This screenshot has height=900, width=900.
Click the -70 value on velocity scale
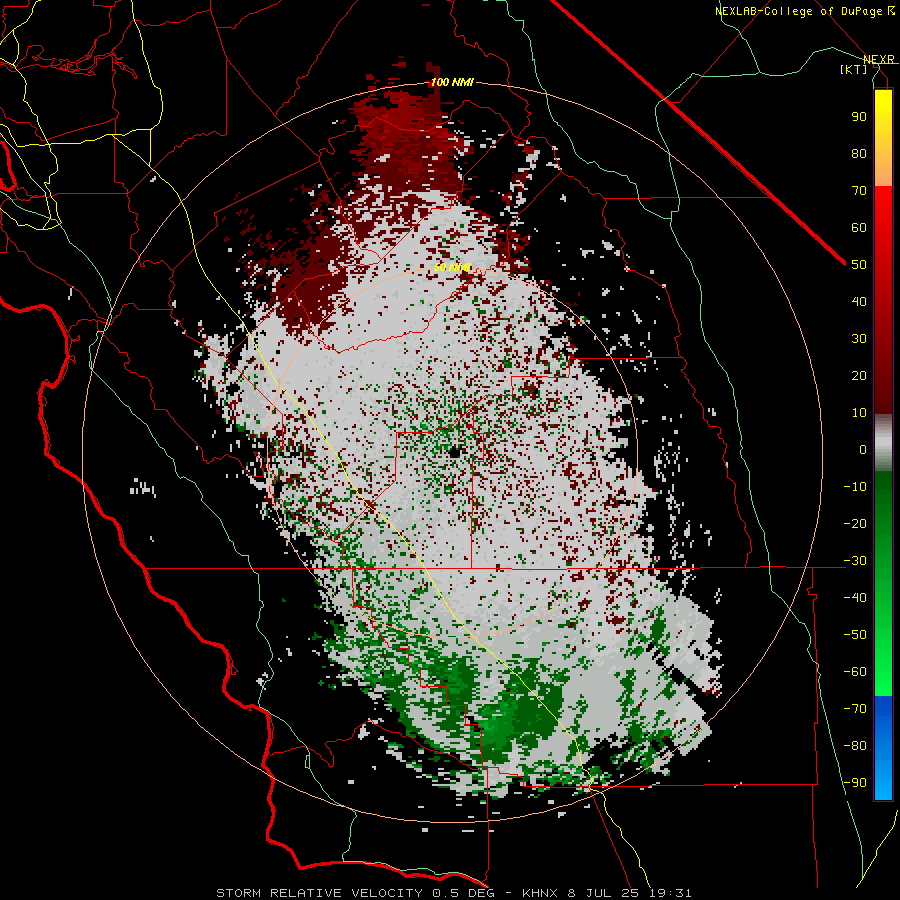coord(855,709)
